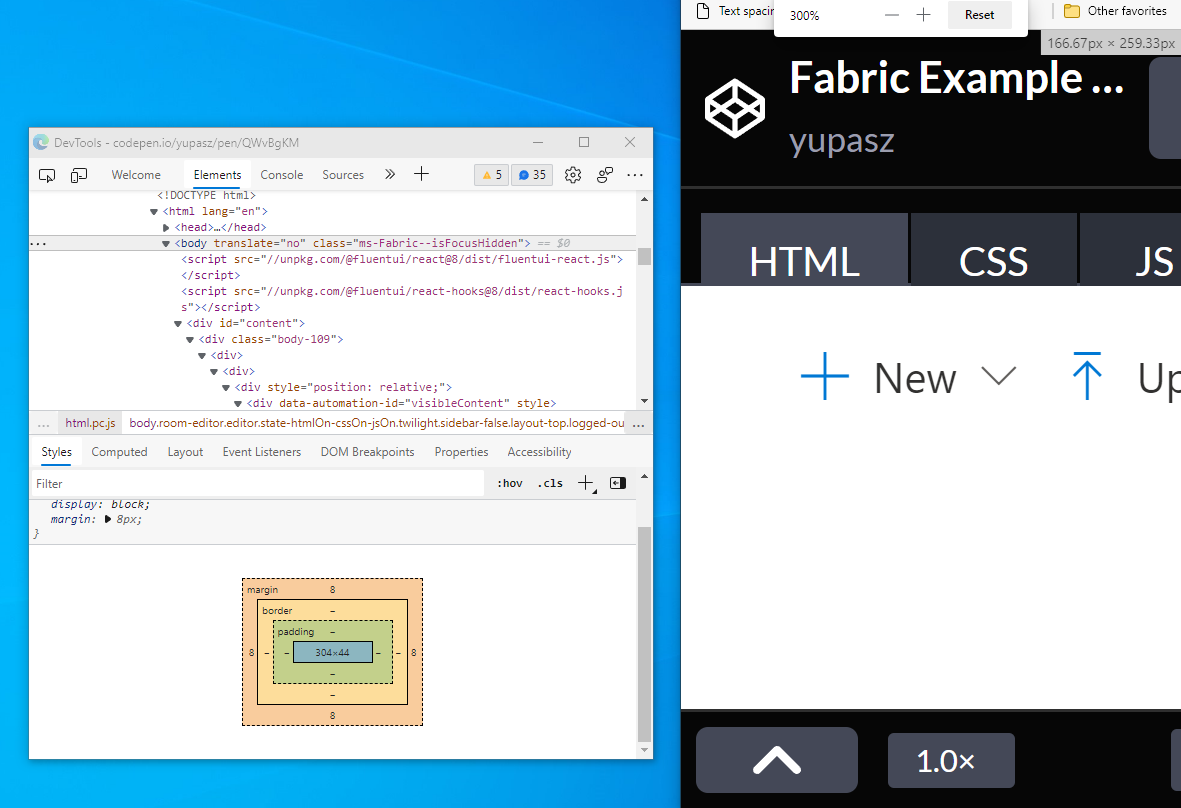Collapse the visibleContent div node

238,404
